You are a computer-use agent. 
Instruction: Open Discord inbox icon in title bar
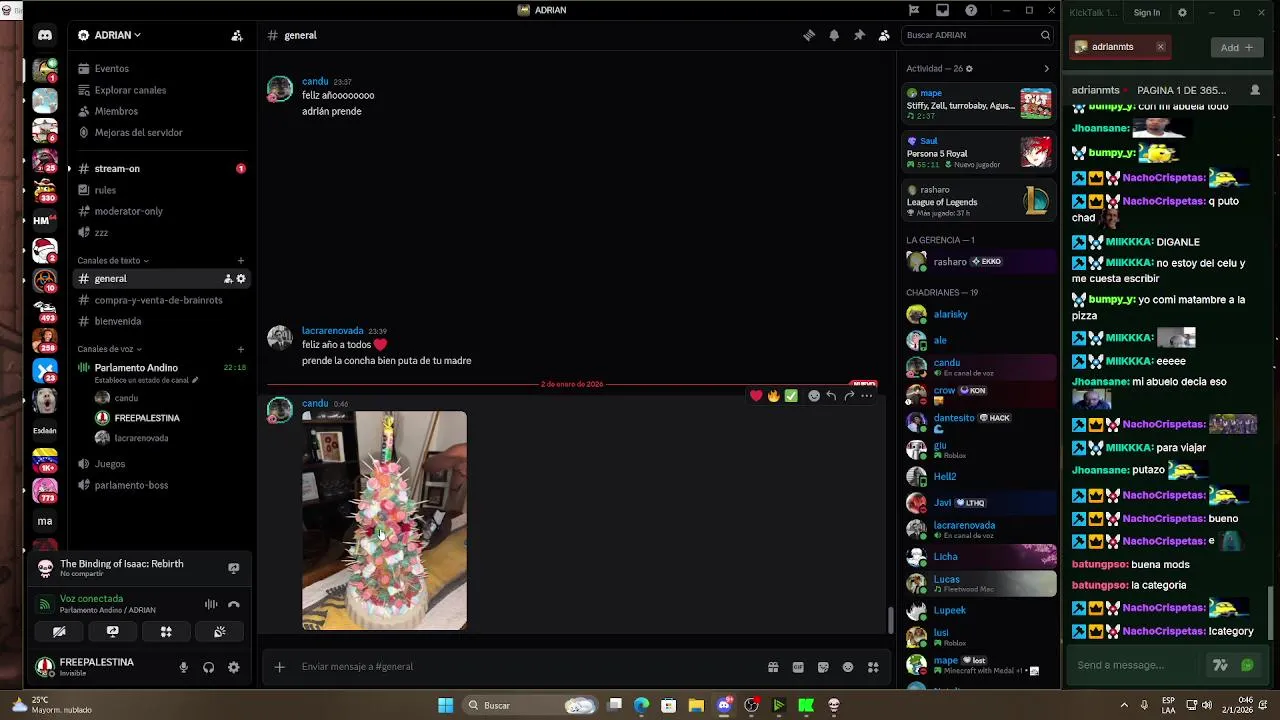tap(942, 10)
